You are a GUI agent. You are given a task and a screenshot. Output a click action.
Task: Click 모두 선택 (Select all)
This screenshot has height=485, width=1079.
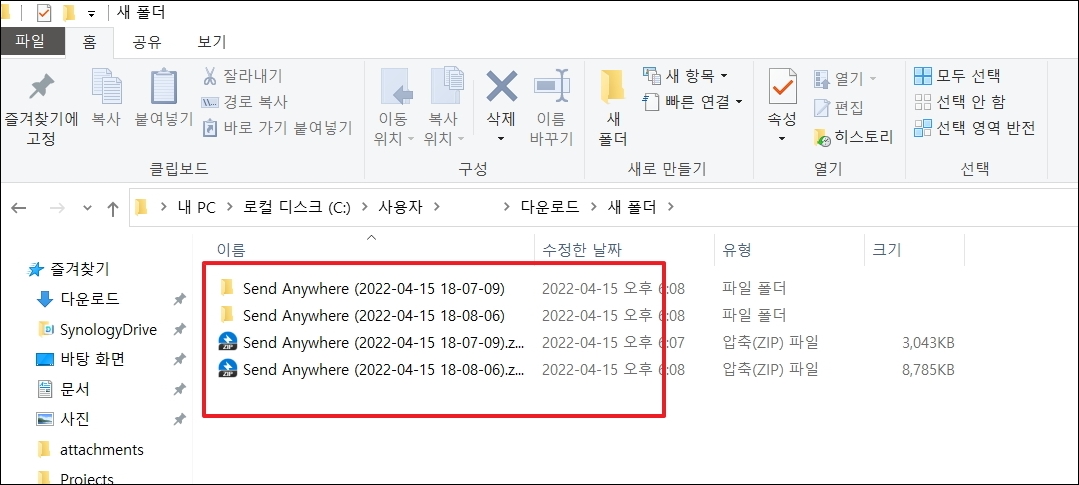pyautogui.click(x=957, y=76)
